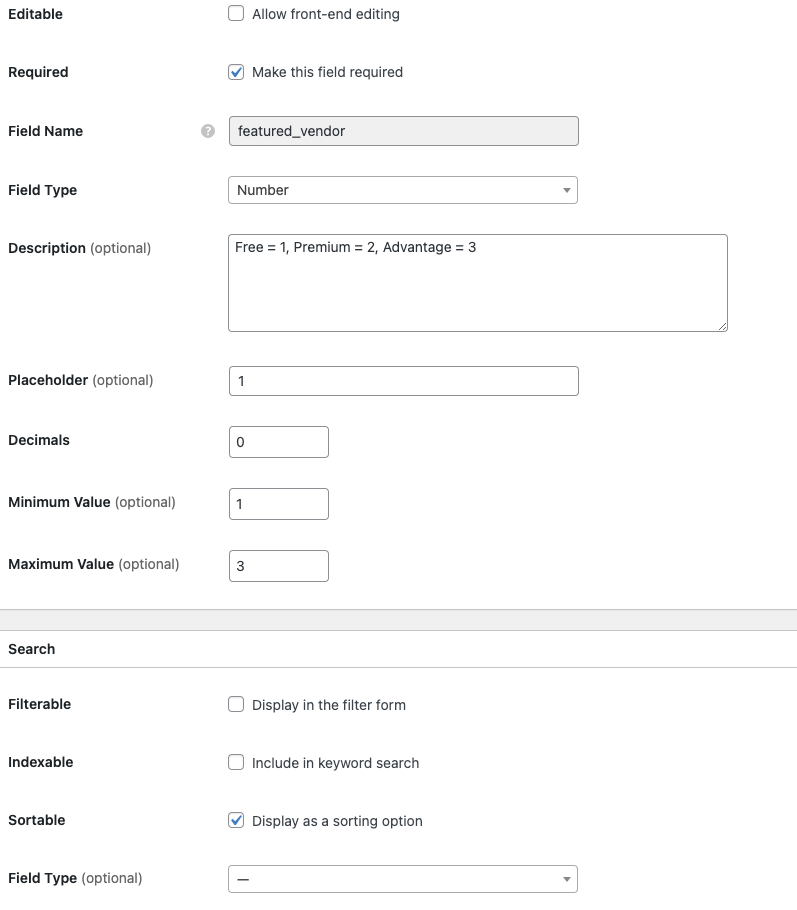Click the Search section heading
This screenshot has height=910, width=797.
pos(32,649)
